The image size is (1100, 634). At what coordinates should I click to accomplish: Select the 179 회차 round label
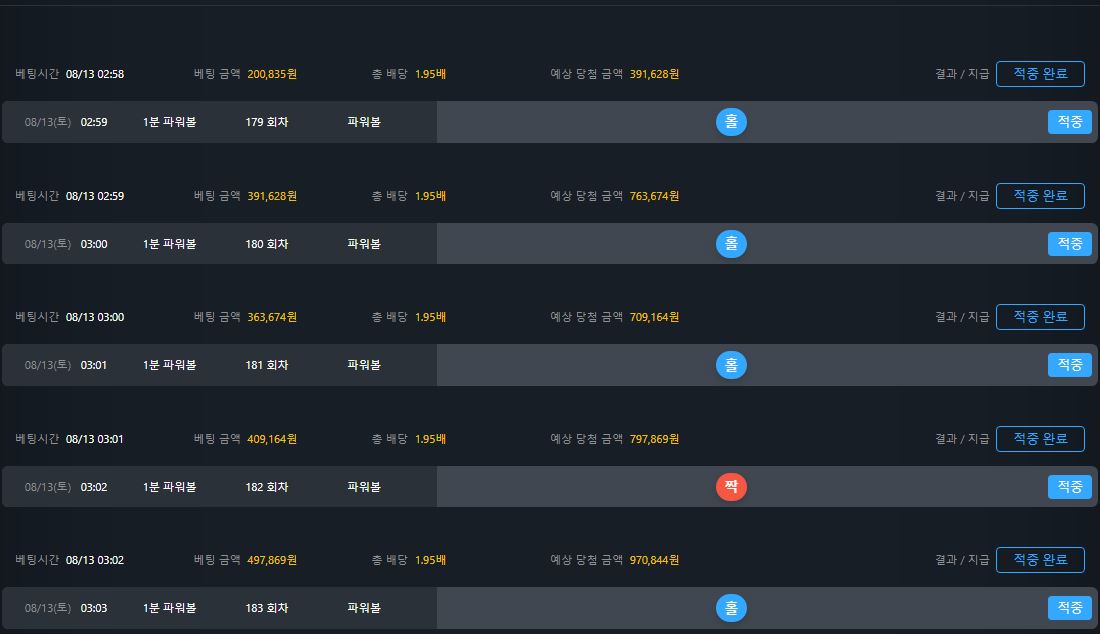267,122
